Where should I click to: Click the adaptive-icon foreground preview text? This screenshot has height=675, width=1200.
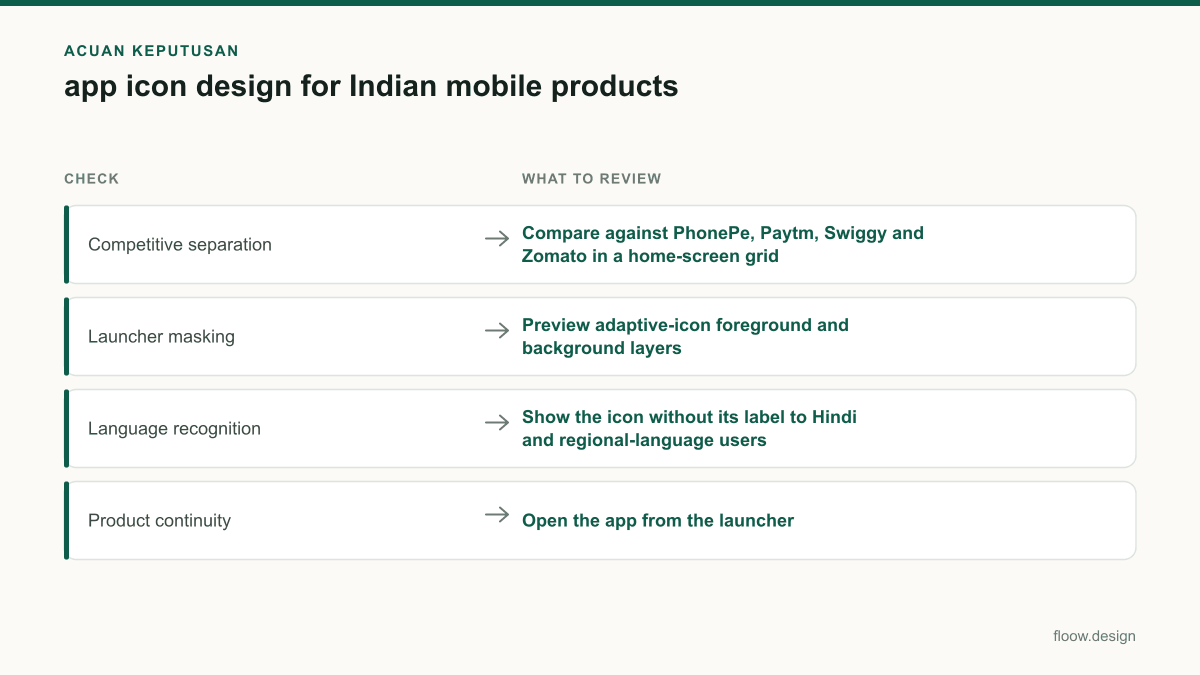click(685, 336)
